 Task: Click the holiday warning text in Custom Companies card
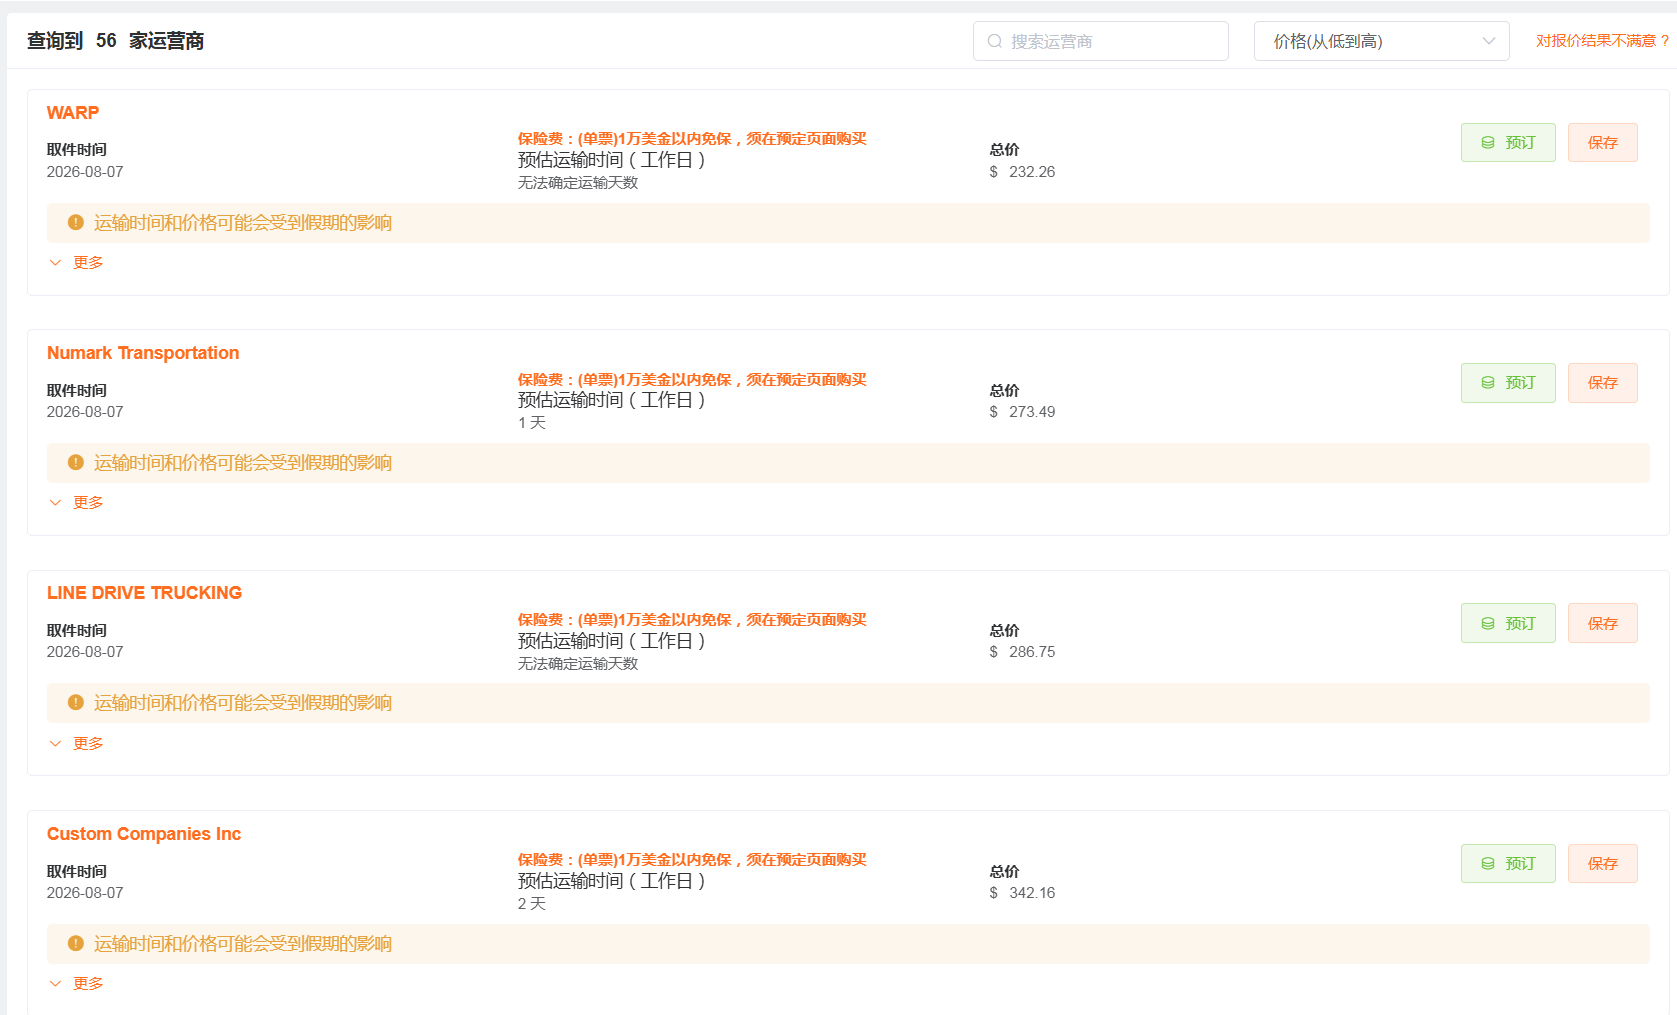point(243,944)
